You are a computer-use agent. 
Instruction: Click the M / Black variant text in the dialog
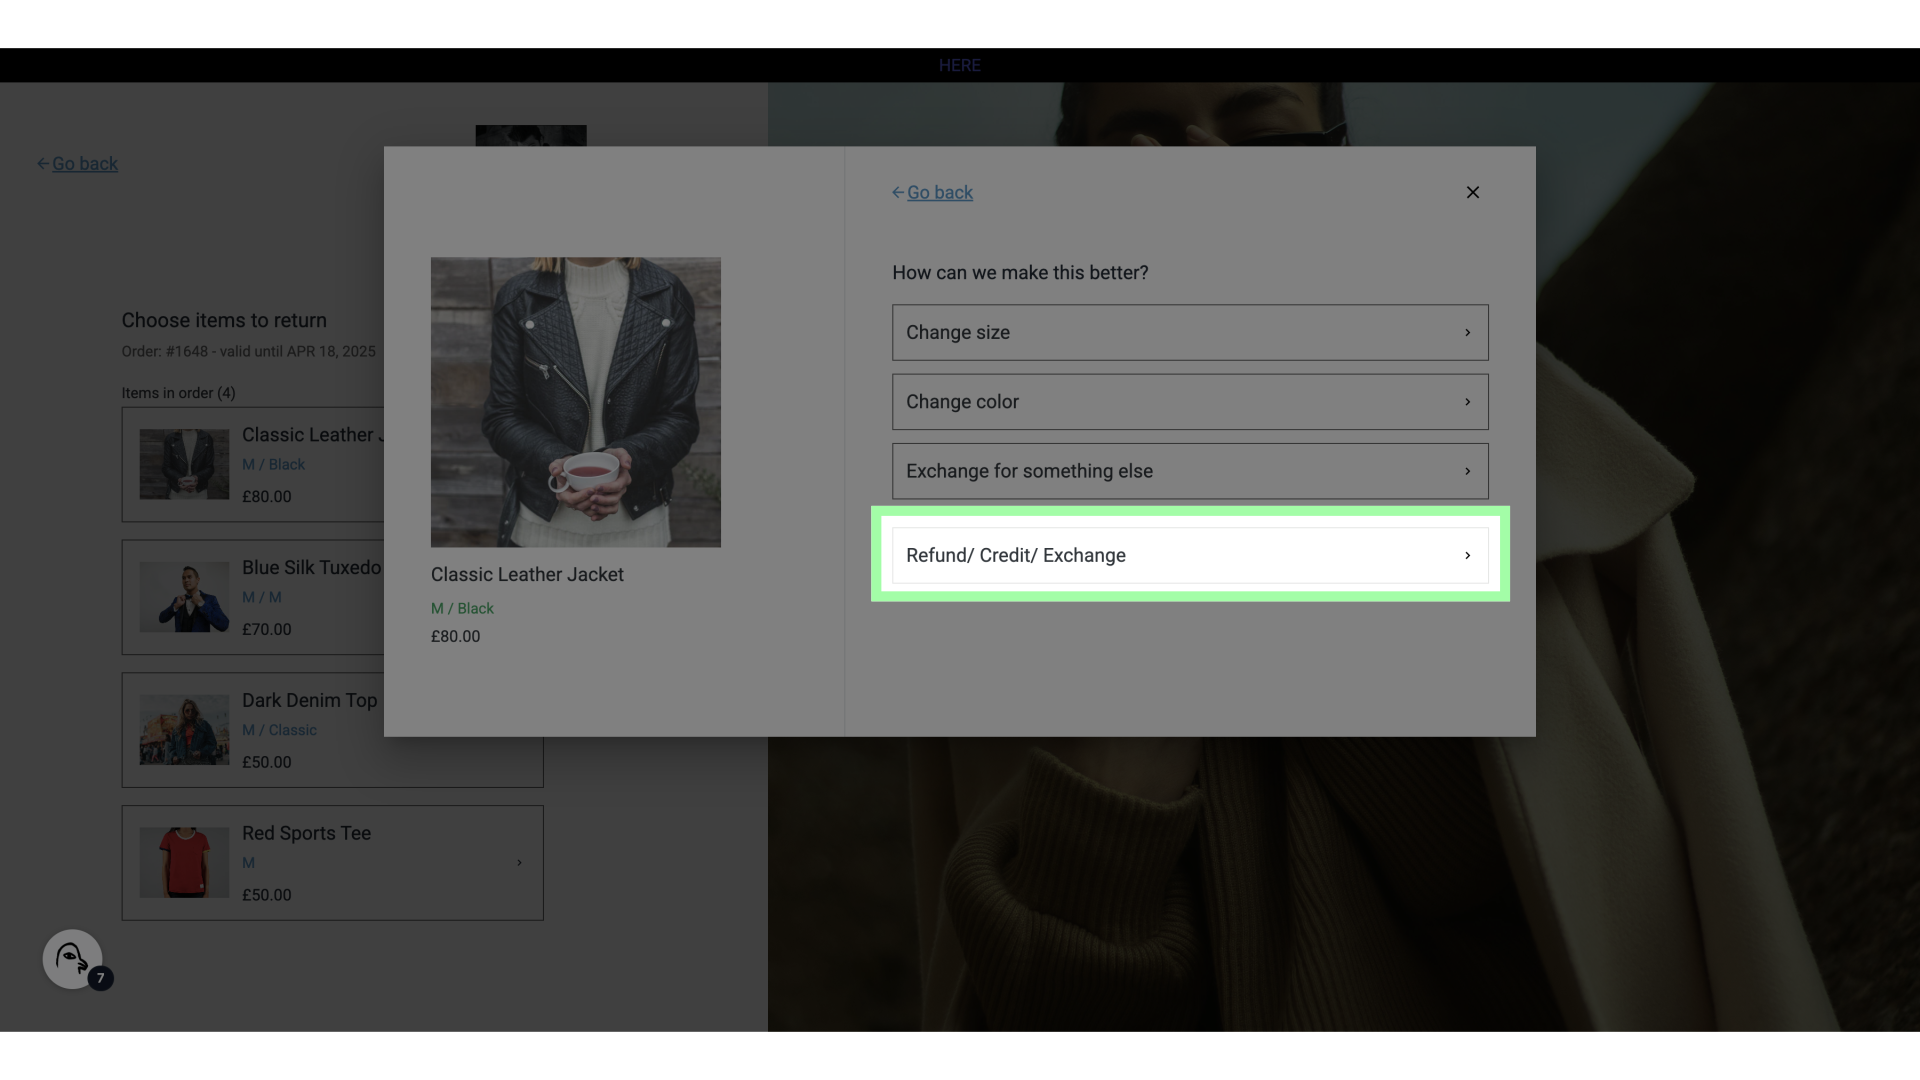462,608
